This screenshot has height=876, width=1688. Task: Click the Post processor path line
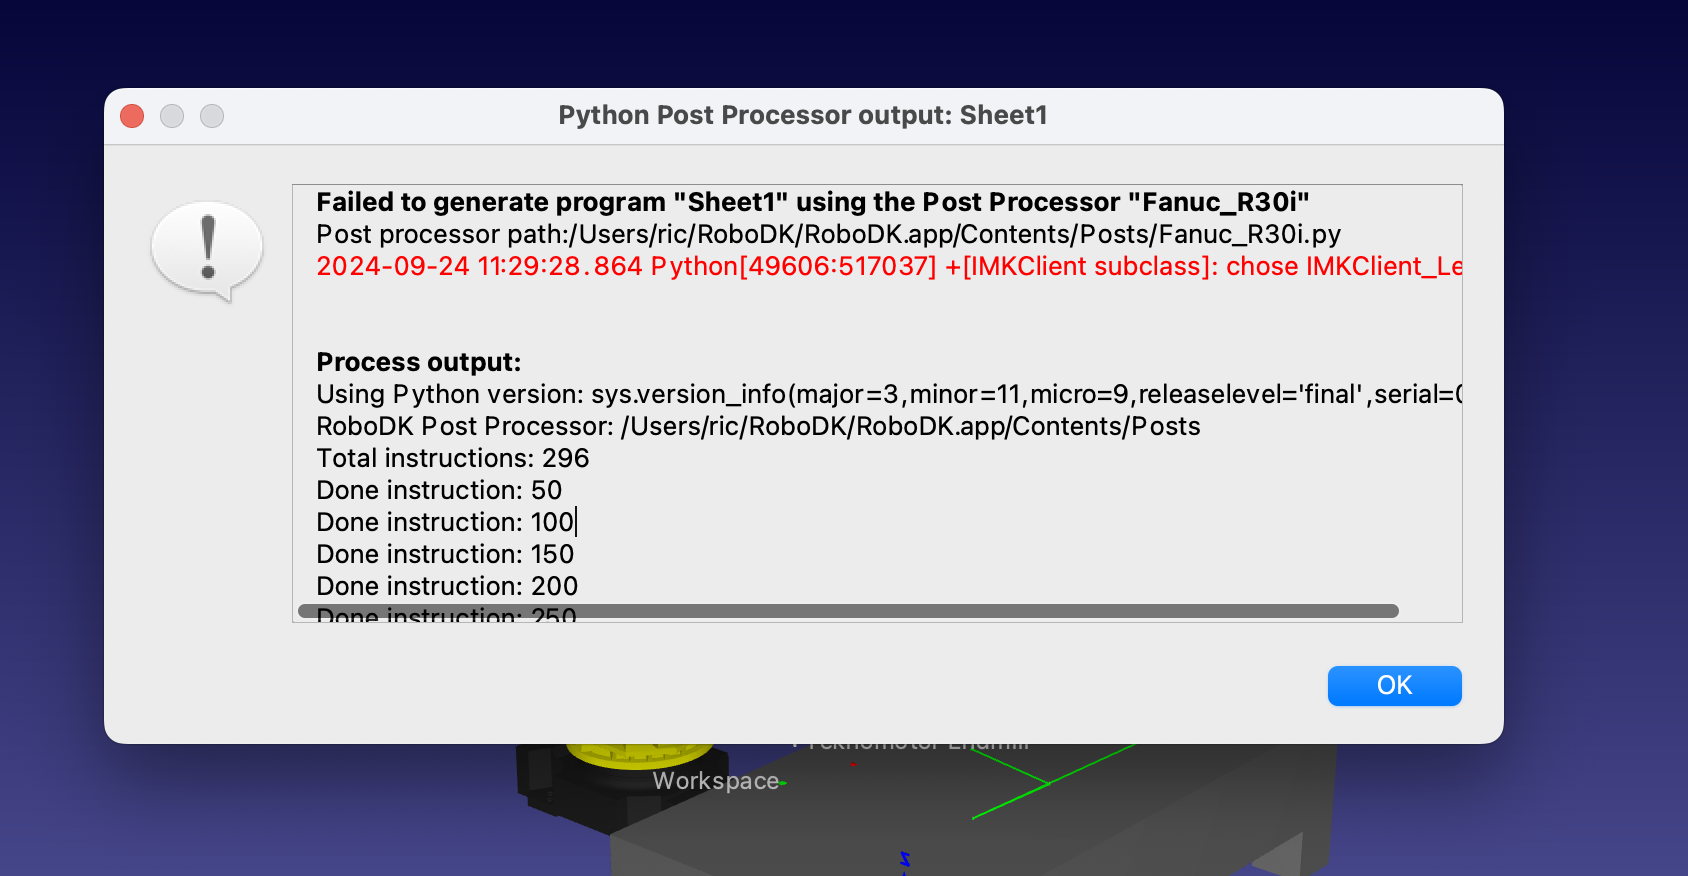[828, 235]
